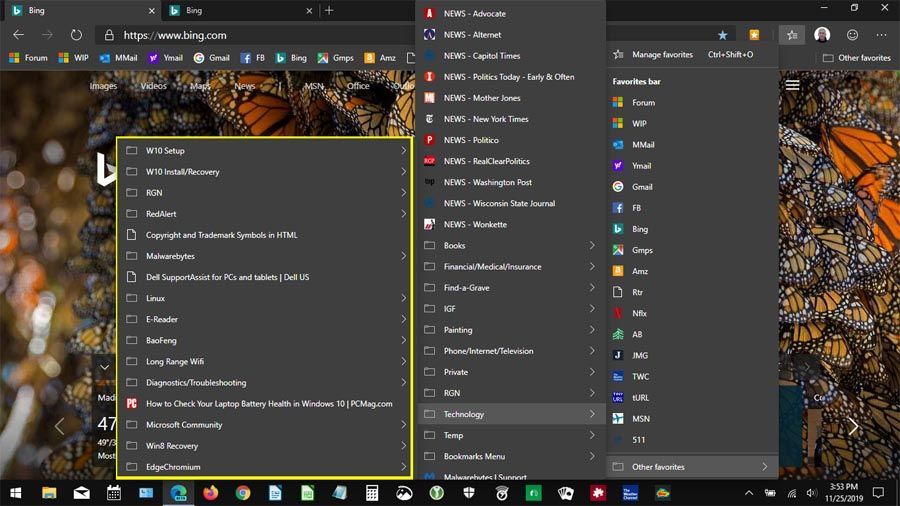Select the Technology folder entry
This screenshot has height=506, width=900.
click(x=511, y=414)
